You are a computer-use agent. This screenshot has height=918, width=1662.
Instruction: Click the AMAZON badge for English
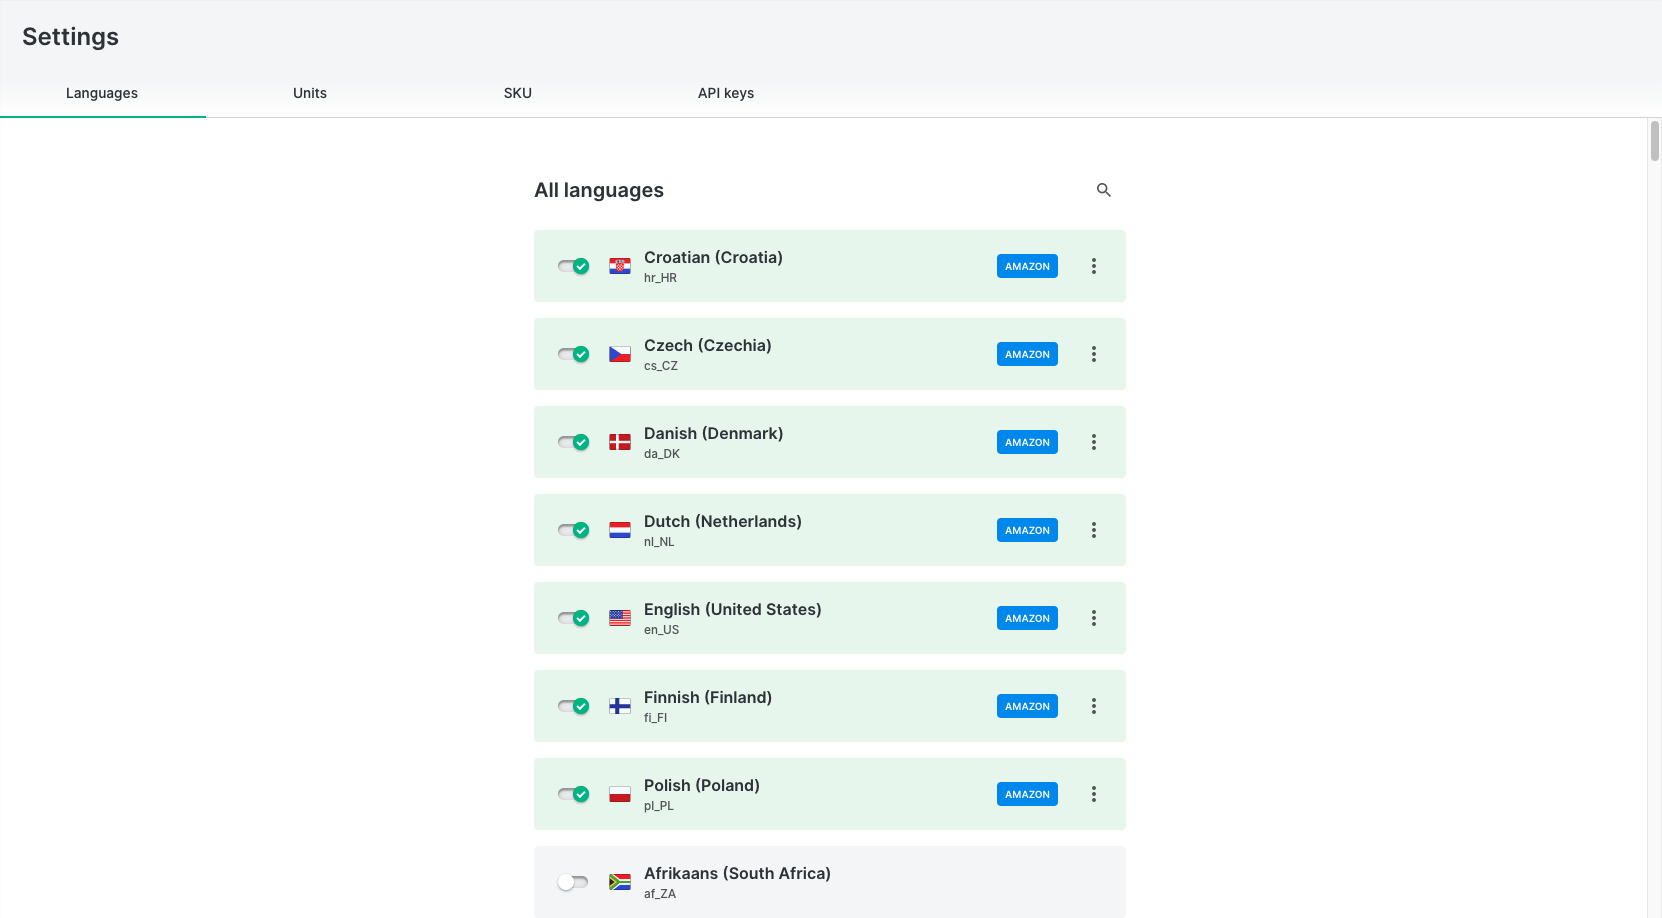click(x=1027, y=618)
